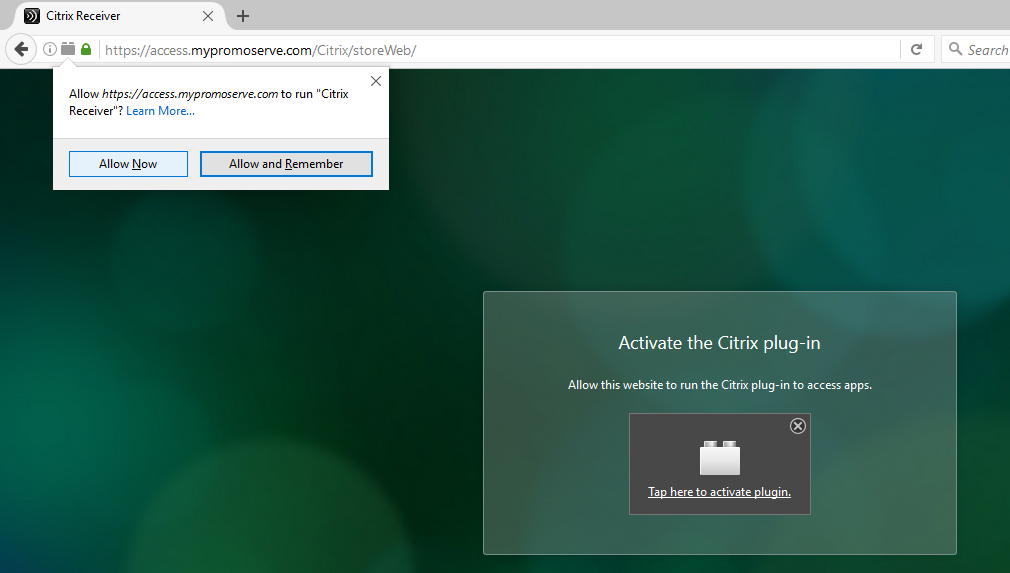Viewport: 1010px width, 573px height.
Task: Click the Search box in toolbar
Action: (x=978, y=50)
